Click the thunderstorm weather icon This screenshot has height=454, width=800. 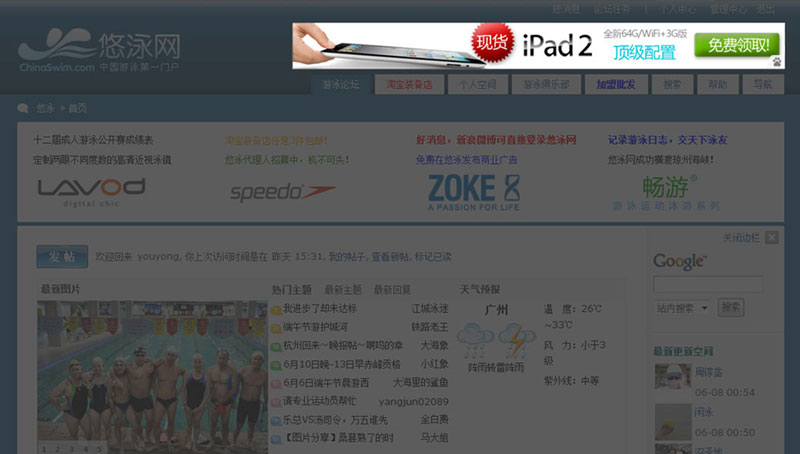[x=517, y=341]
